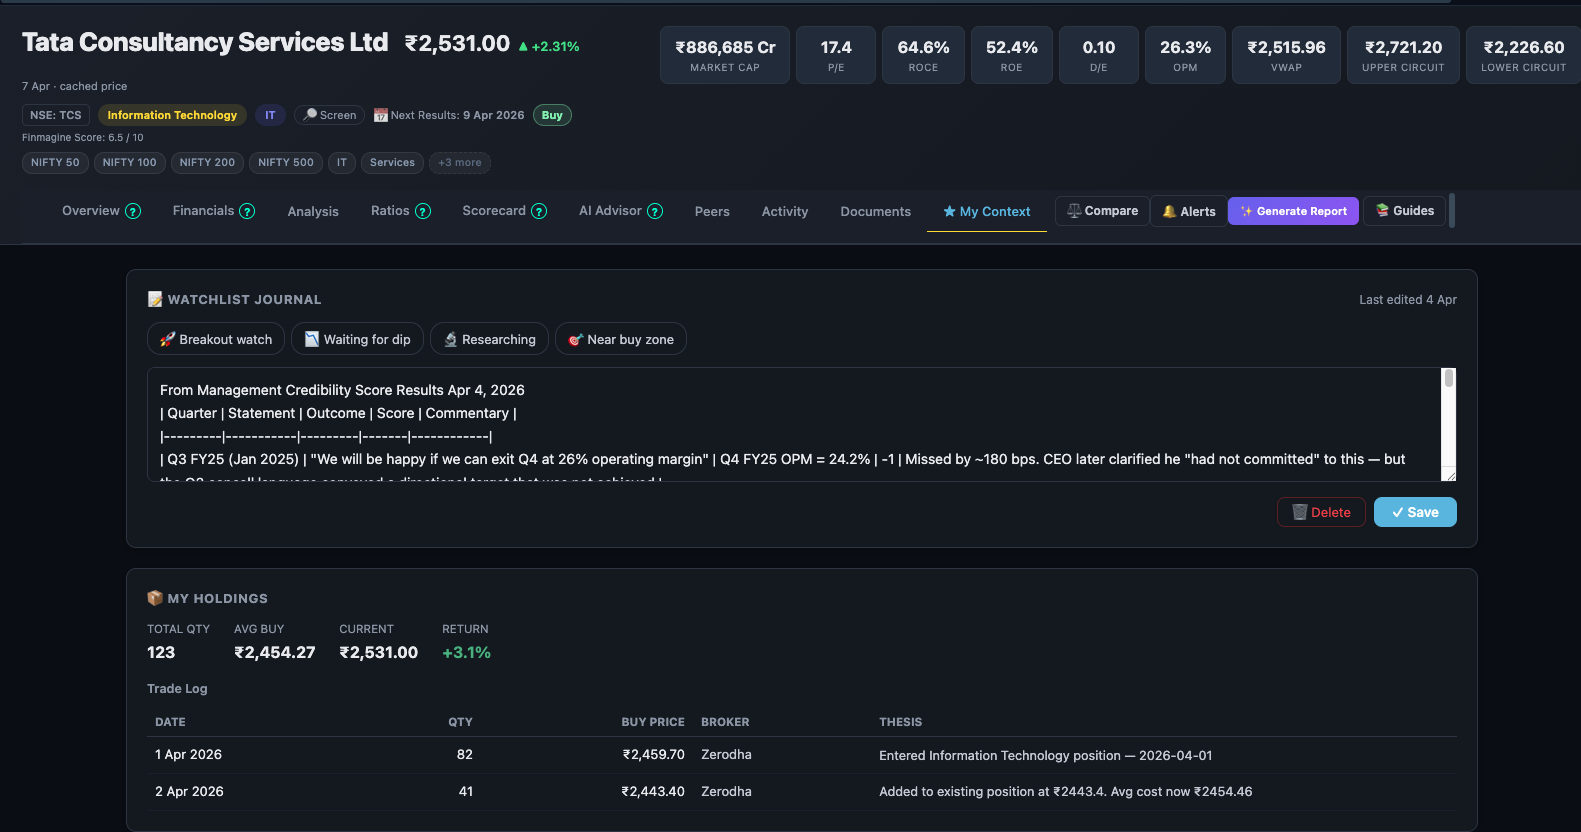
Task: Click the Scorecard help question-mark icon
Action: (x=539, y=211)
